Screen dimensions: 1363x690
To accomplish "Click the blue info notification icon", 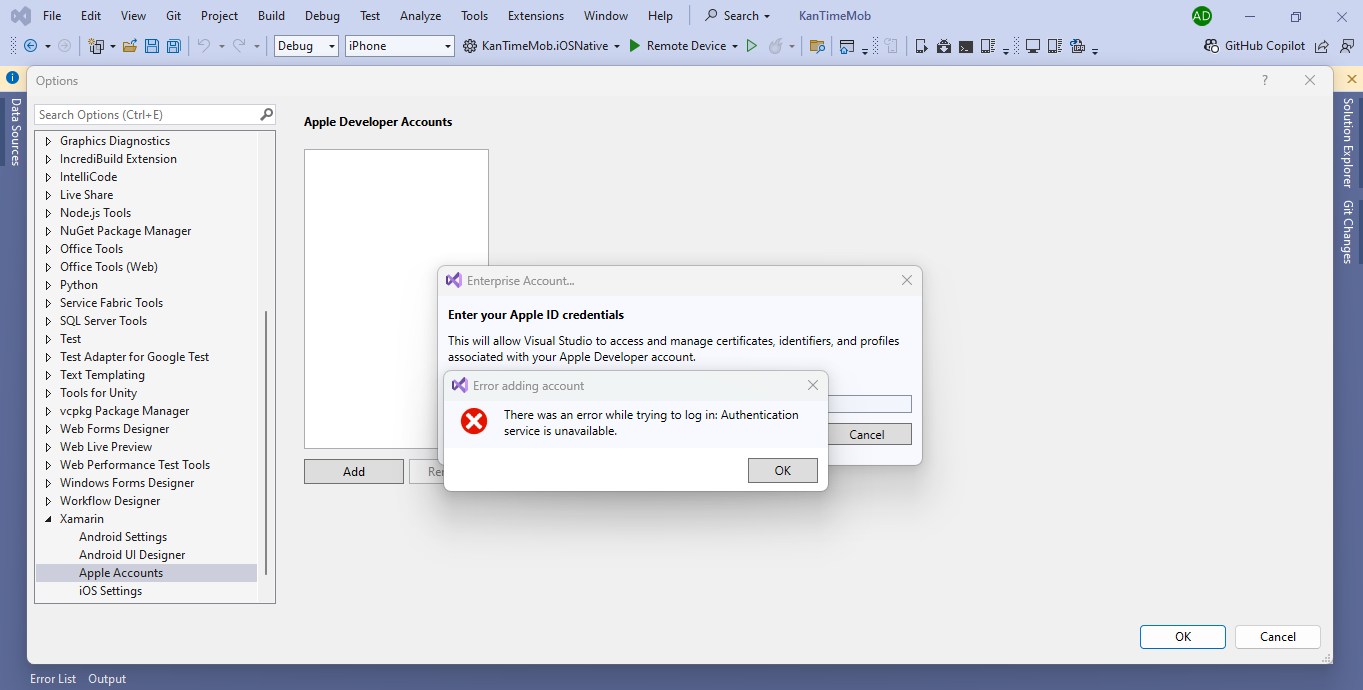I will point(13,77).
